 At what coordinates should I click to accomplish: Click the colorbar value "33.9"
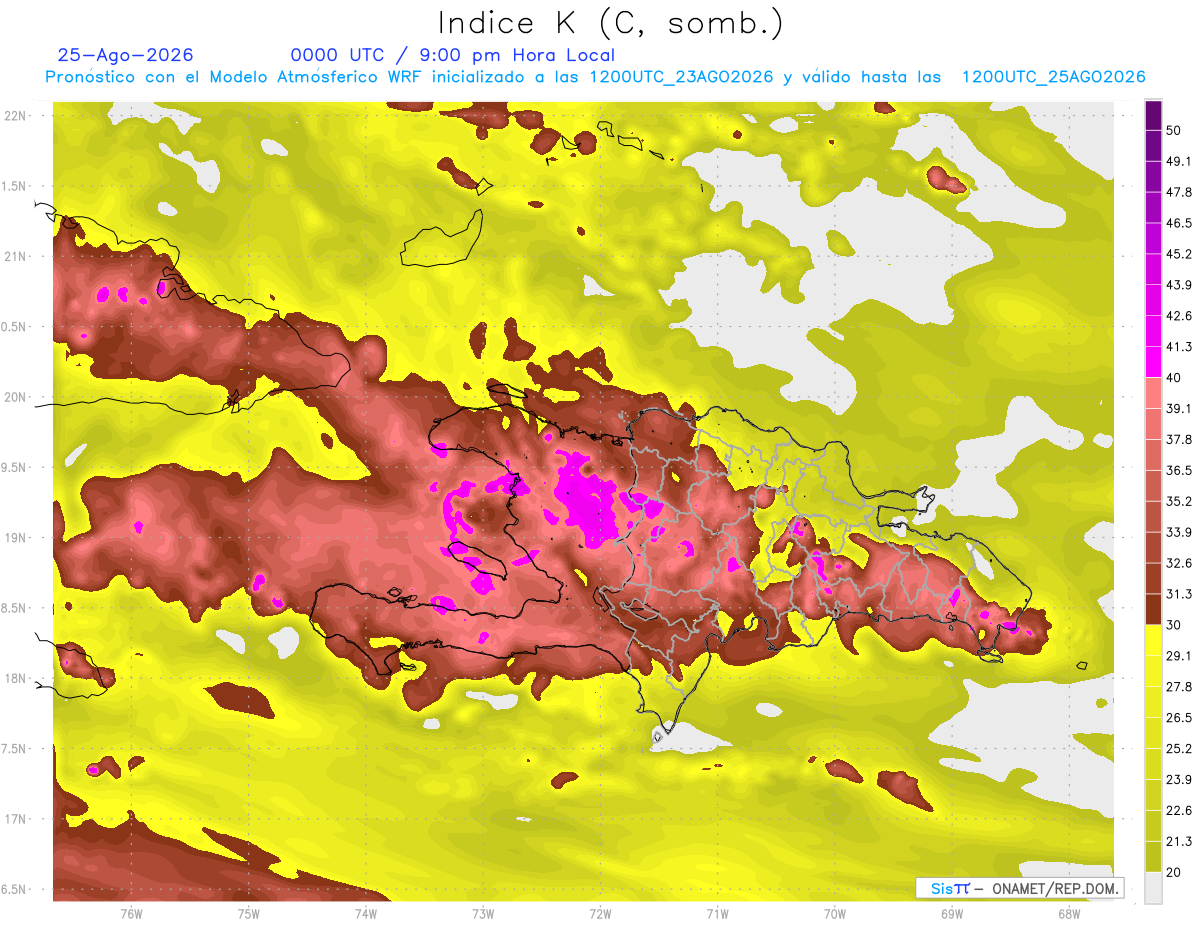tap(1179, 533)
